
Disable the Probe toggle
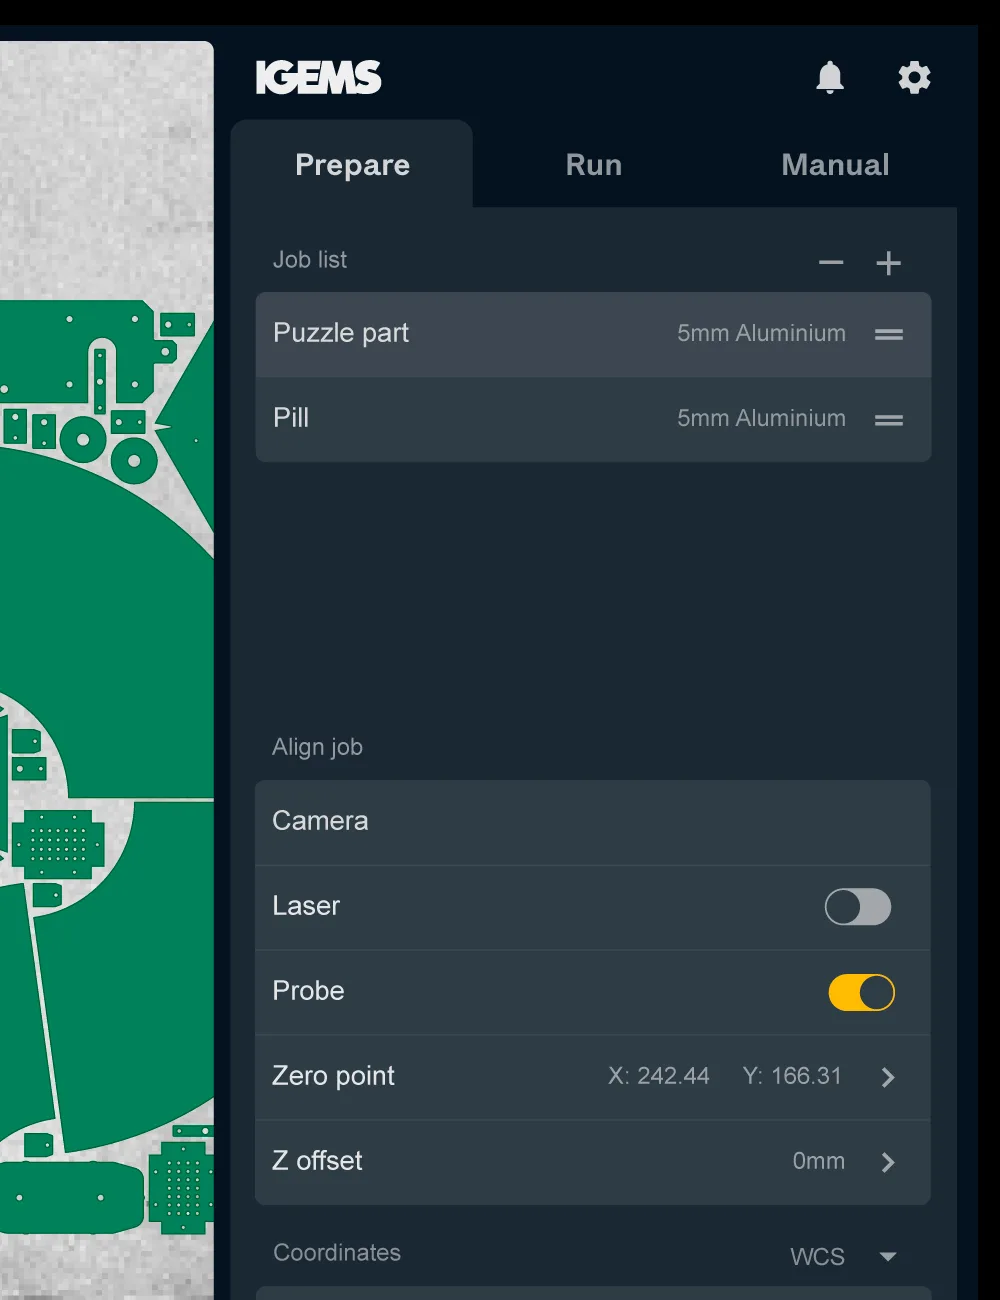point(861,992)
